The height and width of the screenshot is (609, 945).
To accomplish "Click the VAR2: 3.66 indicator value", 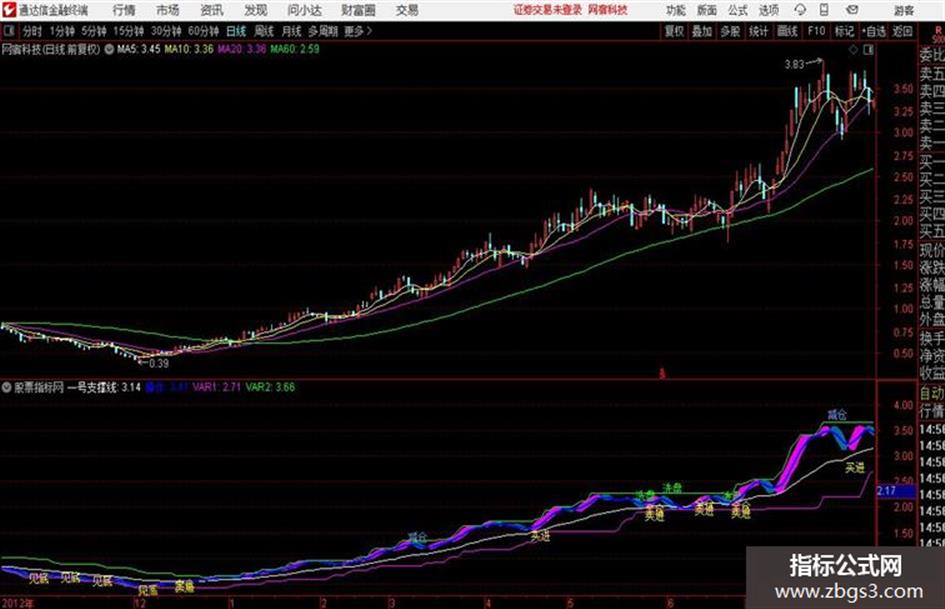I will pyautogui.click(x=270, y=387).
